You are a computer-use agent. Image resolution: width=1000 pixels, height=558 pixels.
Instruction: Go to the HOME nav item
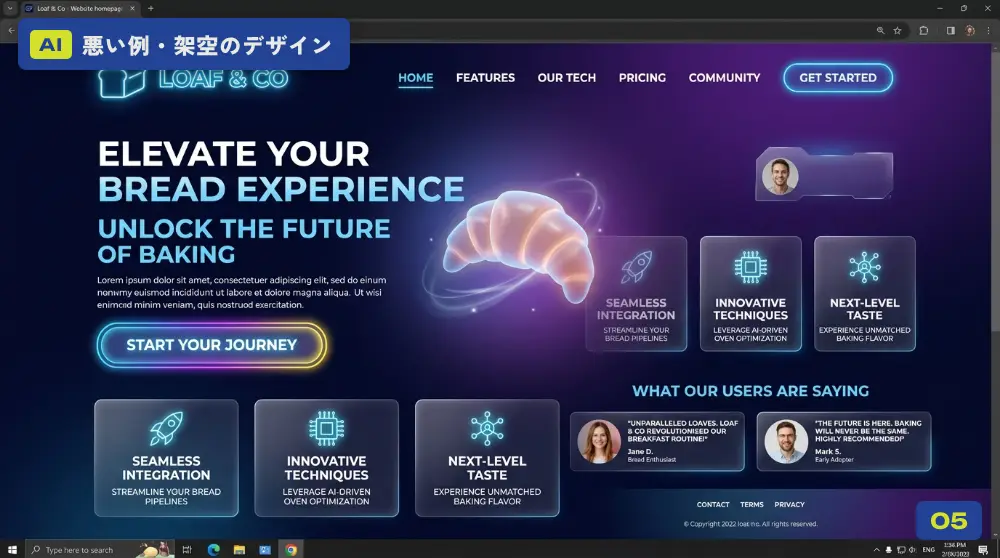pos(416,78)
